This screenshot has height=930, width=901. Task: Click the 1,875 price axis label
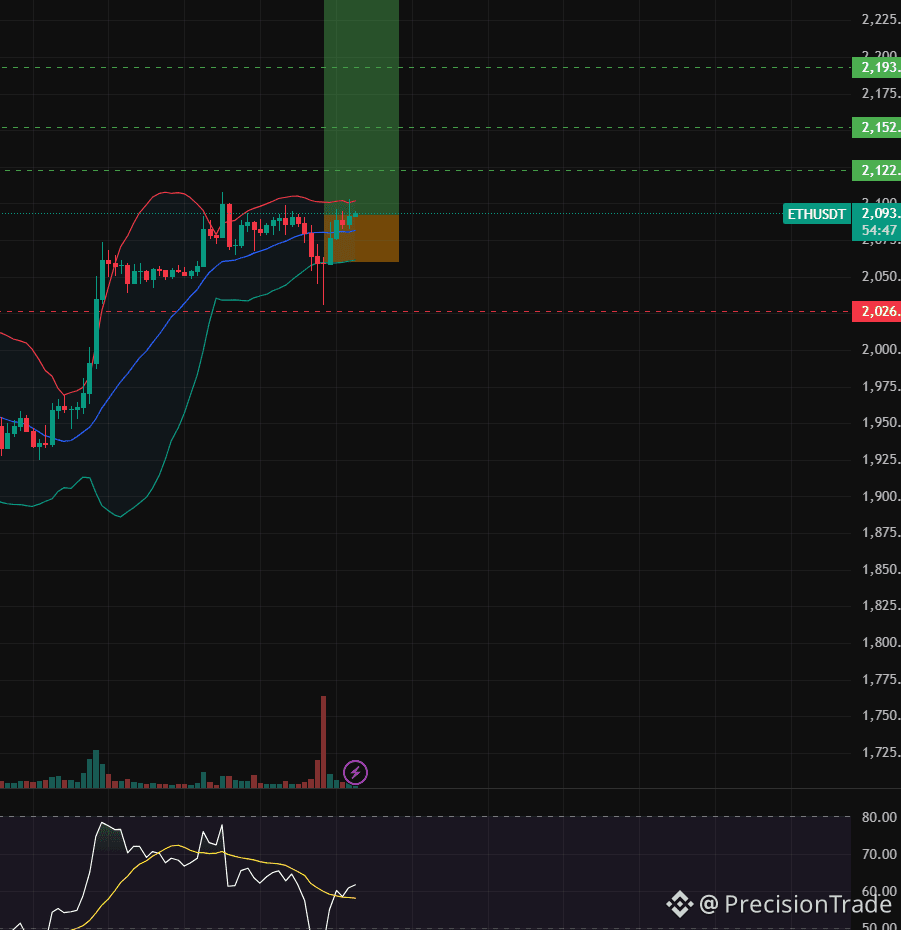pos(880,533)
